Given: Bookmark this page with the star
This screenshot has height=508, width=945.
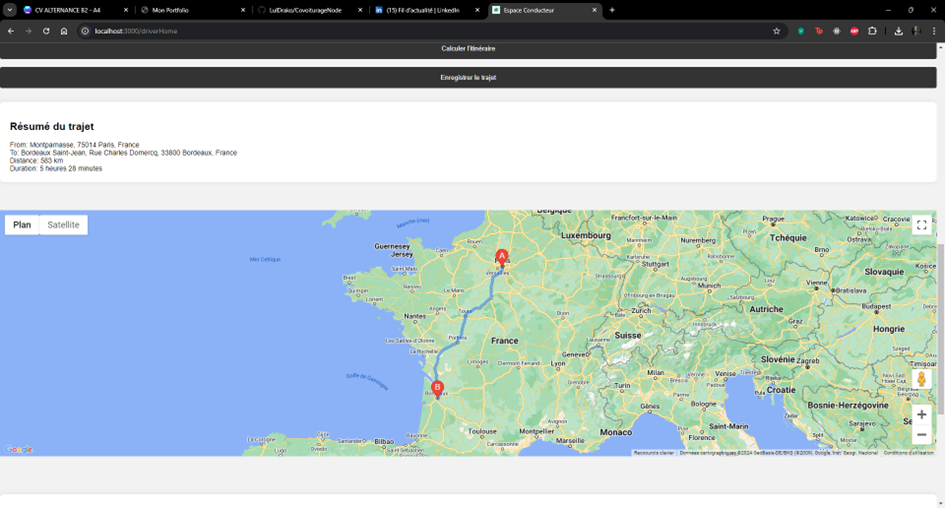Looking at the screenshot, I should 776,31.
